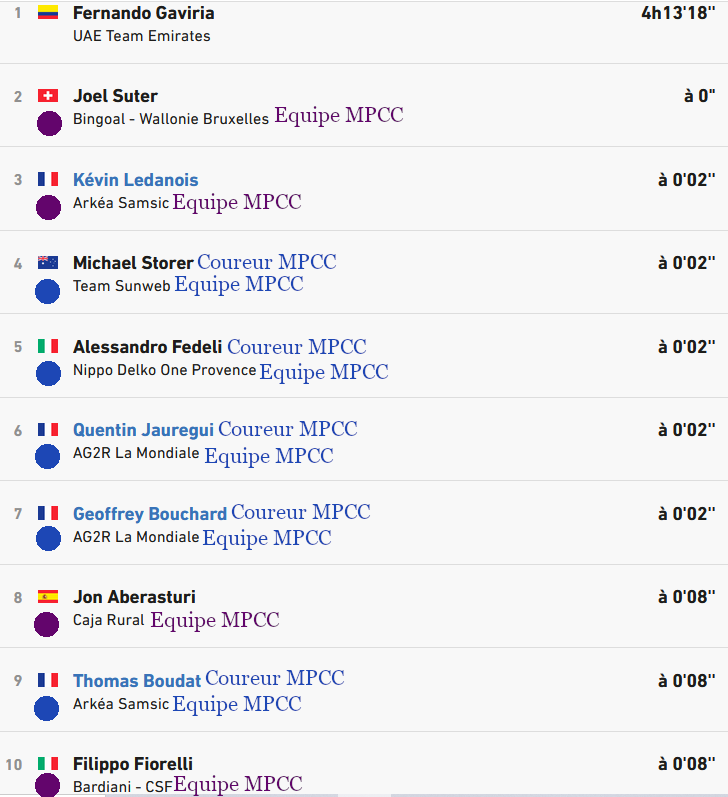Click blue circle badge under Thomas Boudat
The image size is (728, 797).
tap(47, 708)
